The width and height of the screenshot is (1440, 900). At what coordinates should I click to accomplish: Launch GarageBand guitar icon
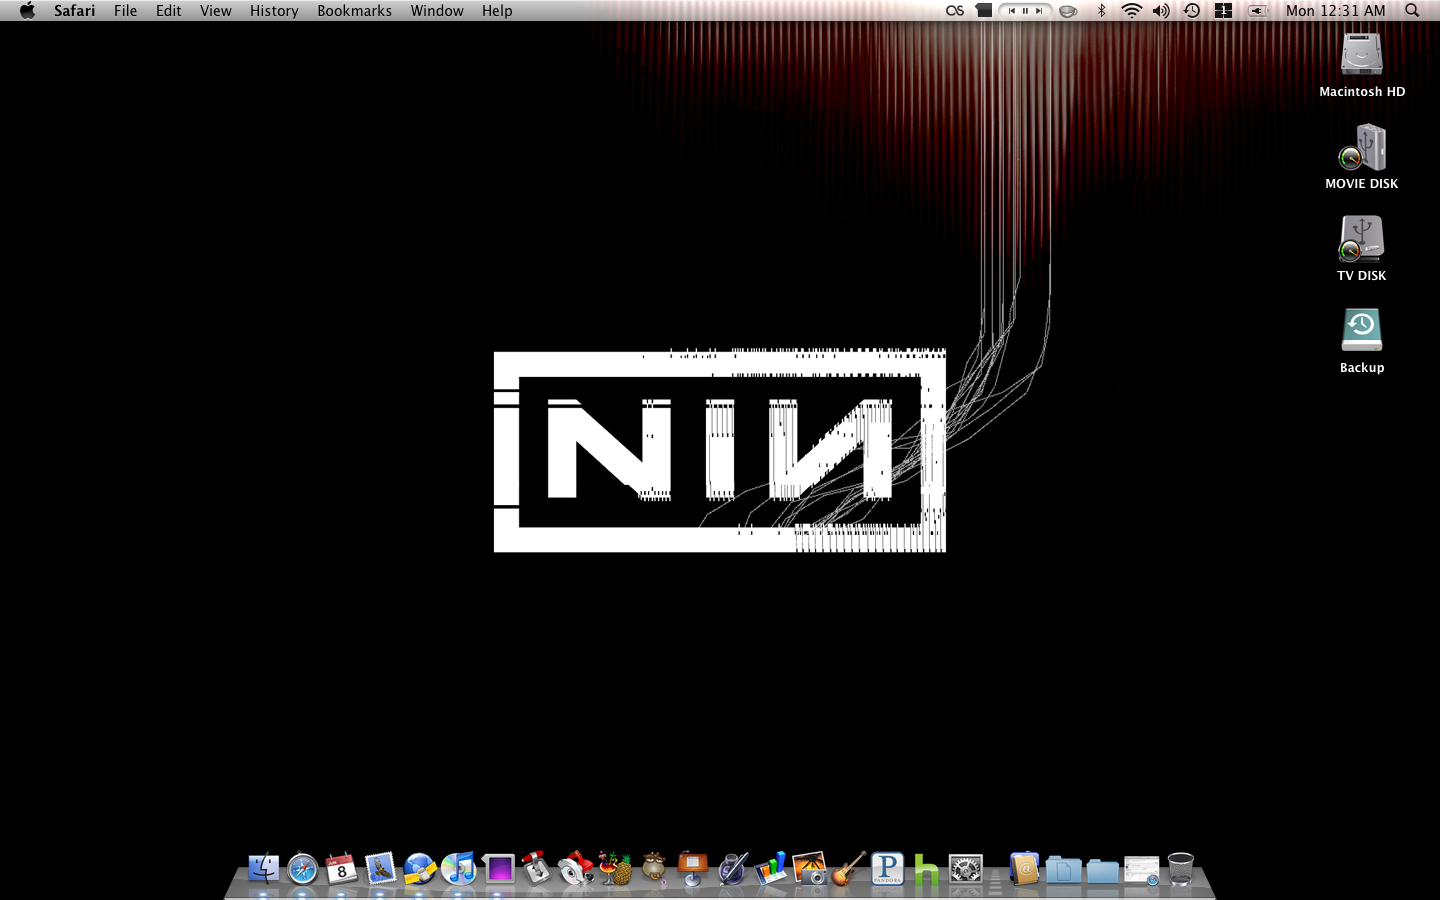pyautogui.click(x=849, y=868)
